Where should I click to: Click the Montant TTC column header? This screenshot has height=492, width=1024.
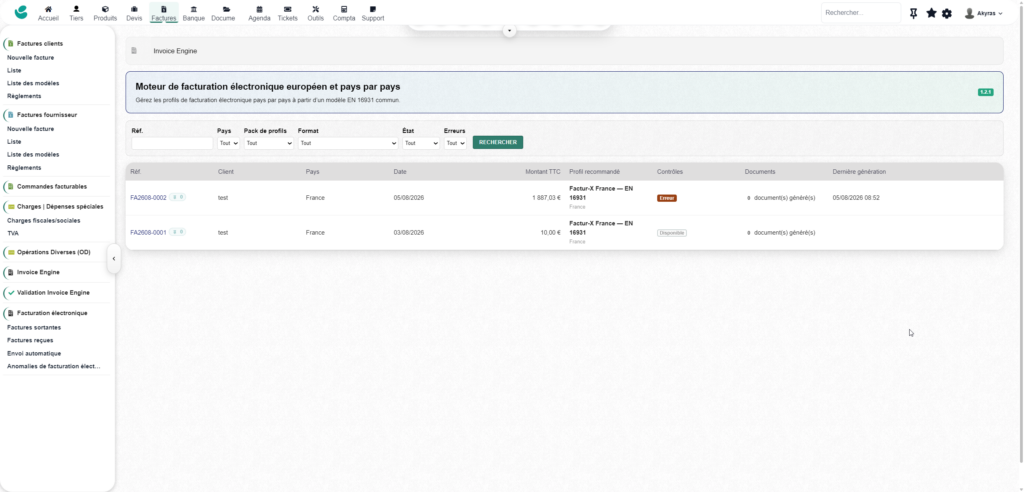click(543, 172)
